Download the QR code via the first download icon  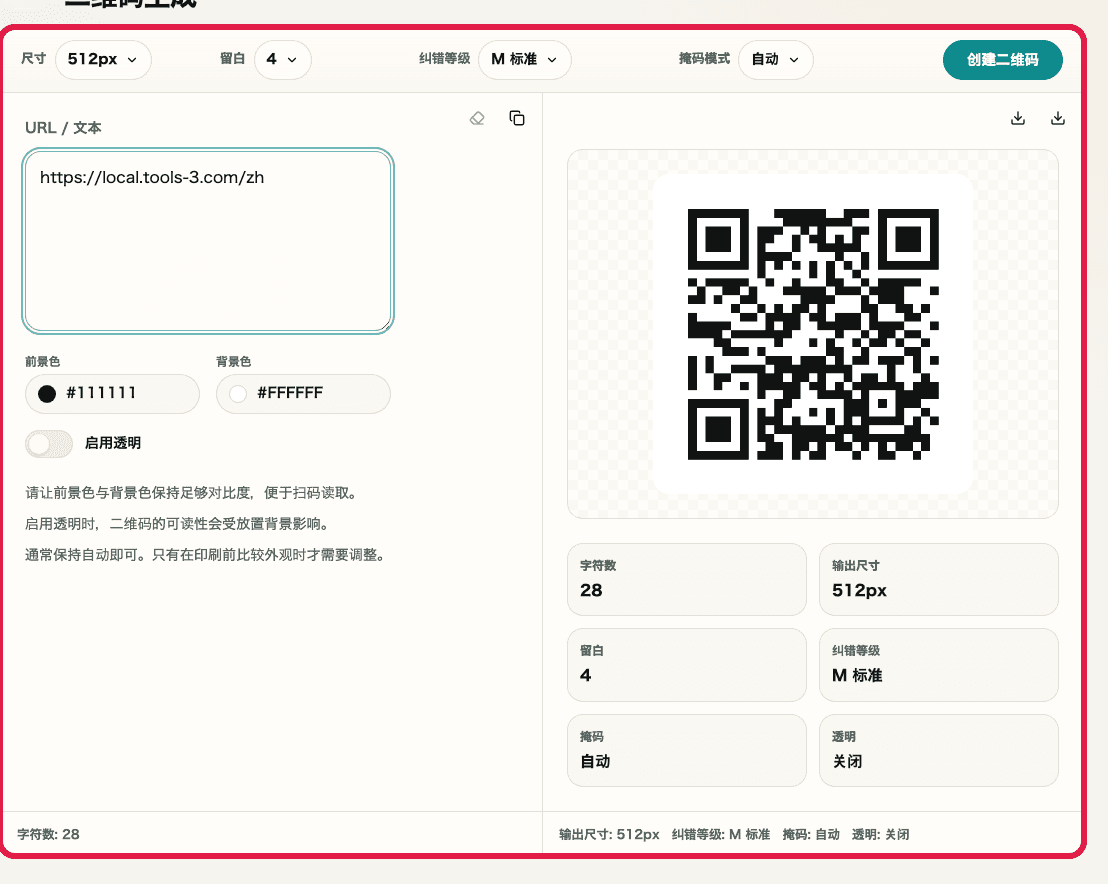[x=1018, y=117]
